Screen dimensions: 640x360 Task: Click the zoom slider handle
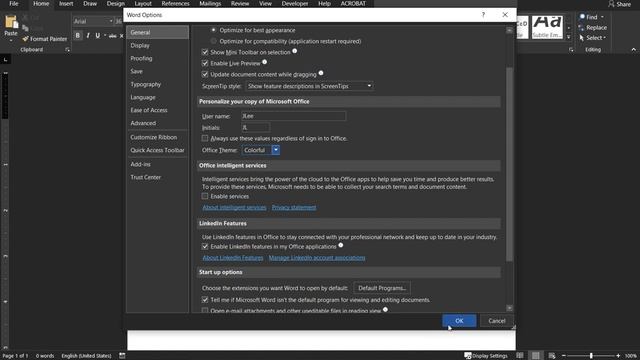[x=591, y=356]
